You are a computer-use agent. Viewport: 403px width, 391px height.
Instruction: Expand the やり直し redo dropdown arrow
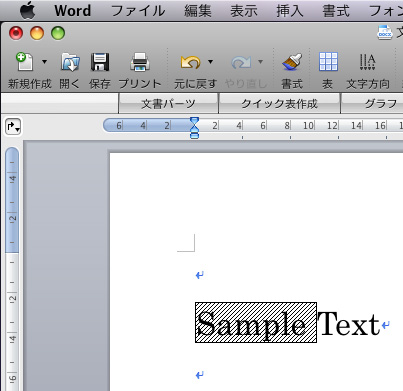pos(260,62)
